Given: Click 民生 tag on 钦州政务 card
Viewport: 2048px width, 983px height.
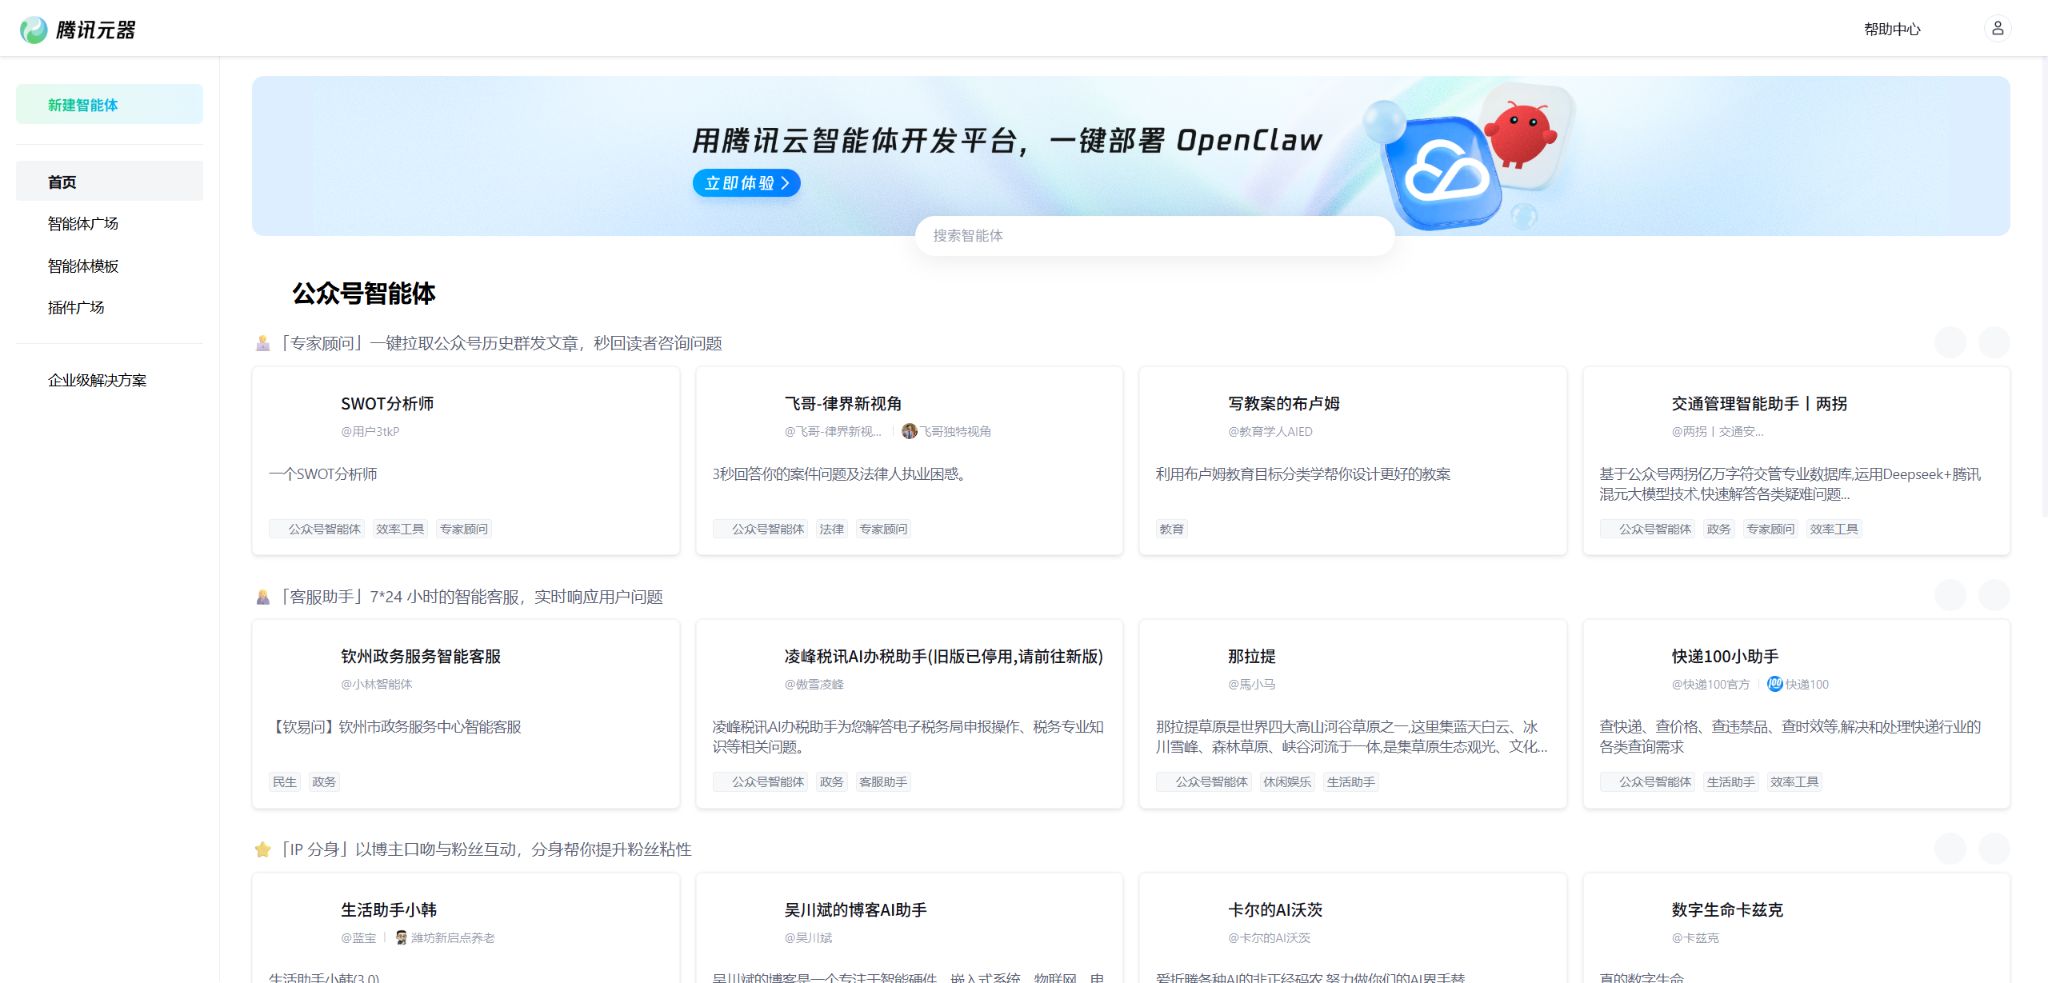Looking at the screenshot, I should 285,782.
